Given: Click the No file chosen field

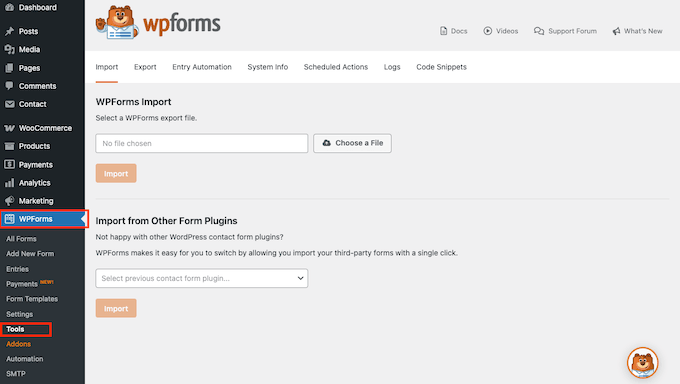Looking at the screenshot, I should click(202, 143).
